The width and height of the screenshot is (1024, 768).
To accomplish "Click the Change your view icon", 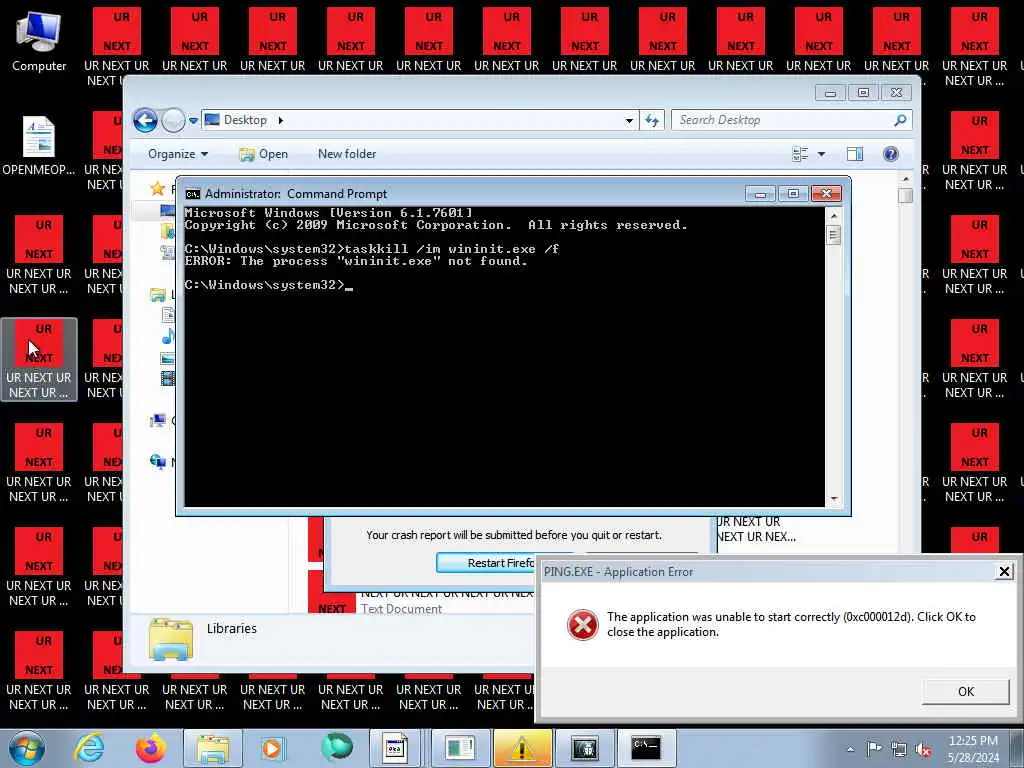I will pos(800,154).
